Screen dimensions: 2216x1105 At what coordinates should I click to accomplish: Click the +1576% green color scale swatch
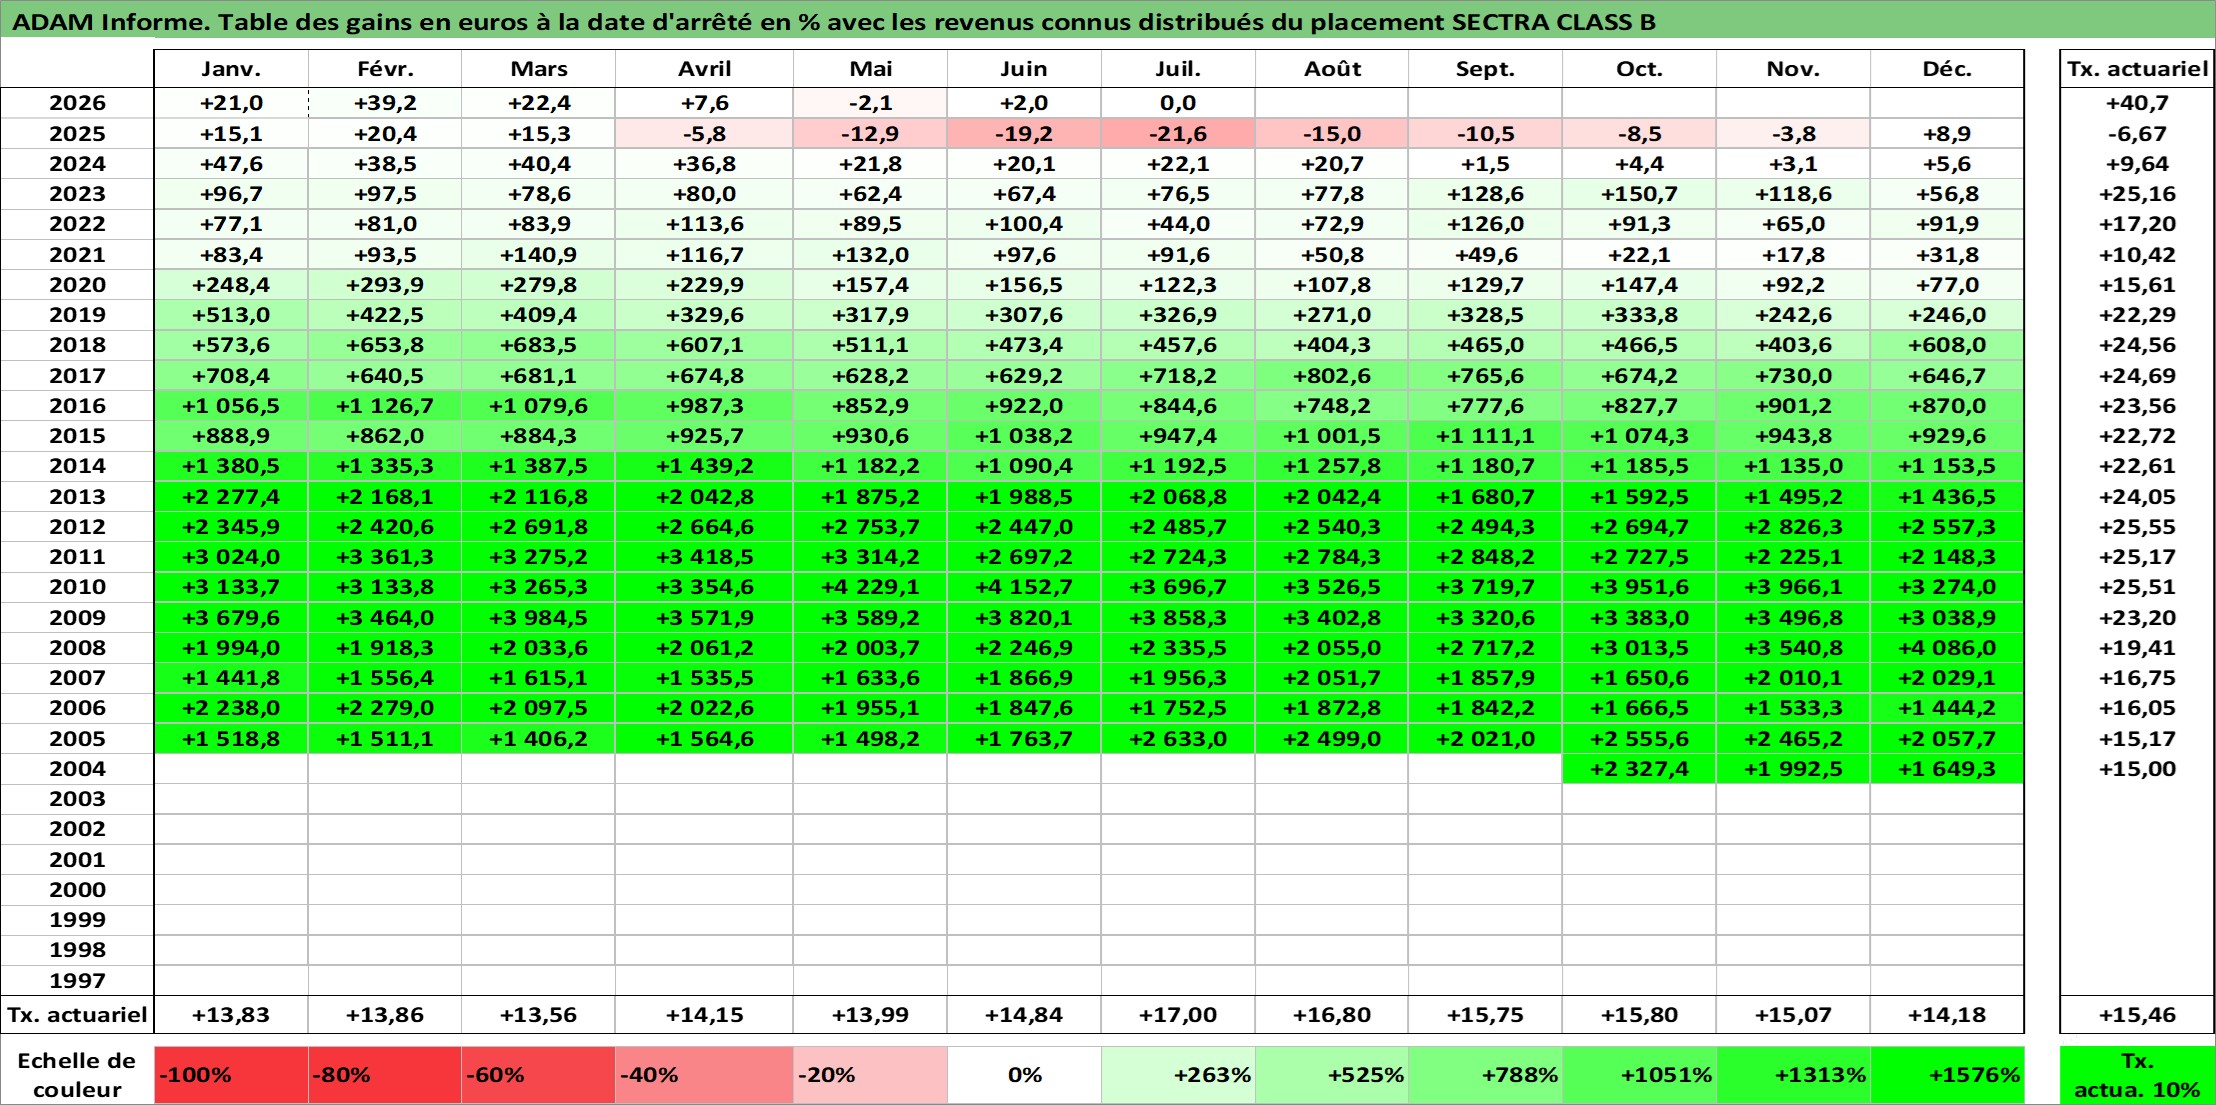click(x=1947, y=1075)
